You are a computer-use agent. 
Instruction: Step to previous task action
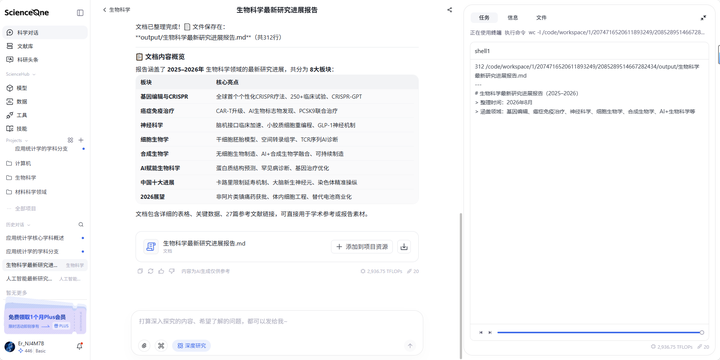[x=481, y=332]
